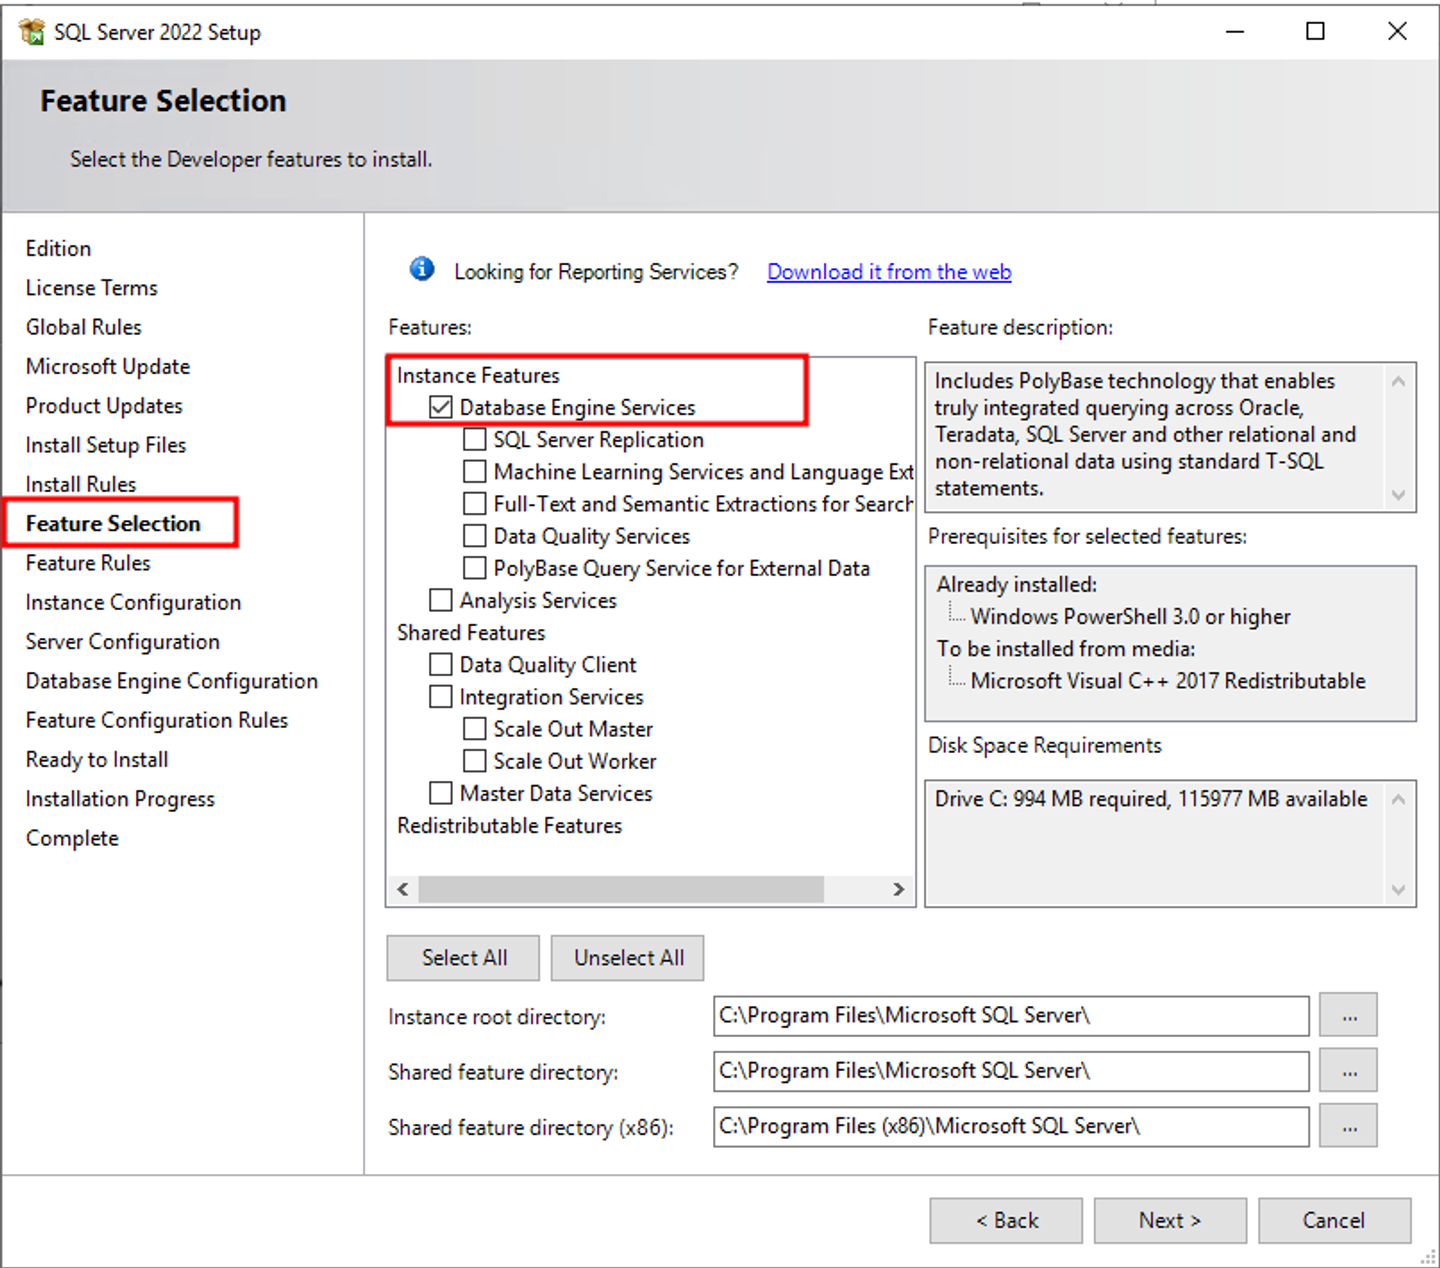Check the Scale Out Master option
The height and width of the screenshot is (1268, 1440).
pyautogui.click(x=475, y=729)
